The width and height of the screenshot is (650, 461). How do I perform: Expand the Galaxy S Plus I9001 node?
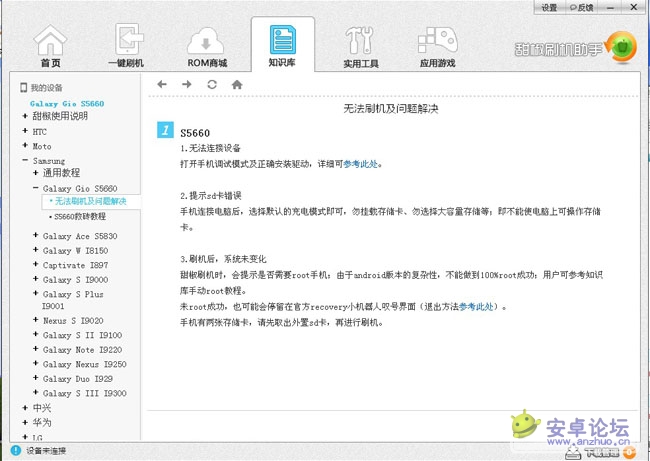point(36,293)
